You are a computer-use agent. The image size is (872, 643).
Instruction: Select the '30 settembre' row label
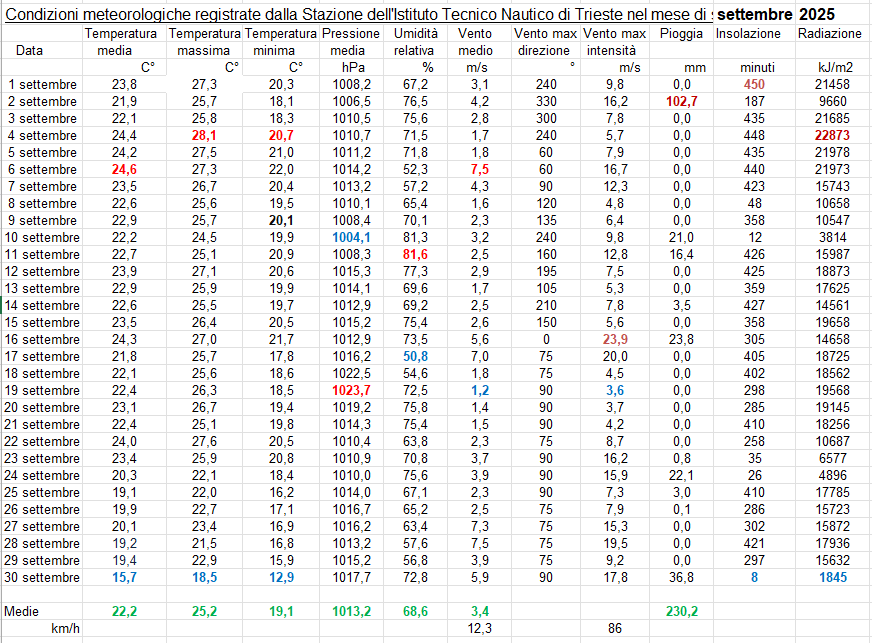pos(42,577)
